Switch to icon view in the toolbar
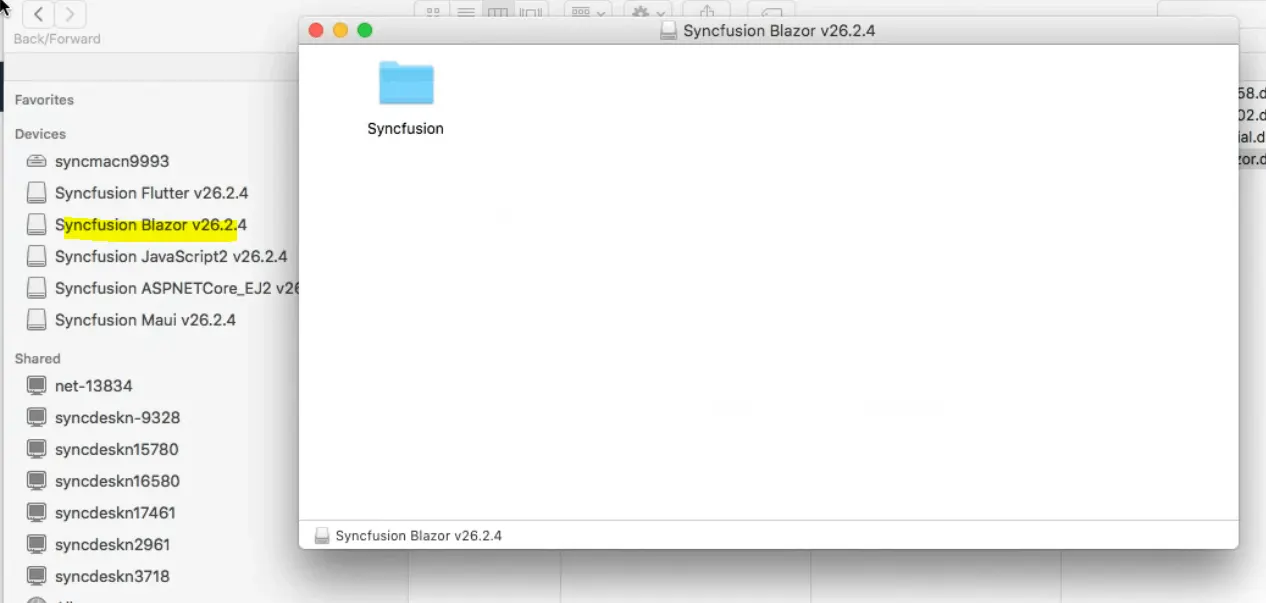Image resolution: width=1266 pixels, height=603 pixels. coord(432,11)
